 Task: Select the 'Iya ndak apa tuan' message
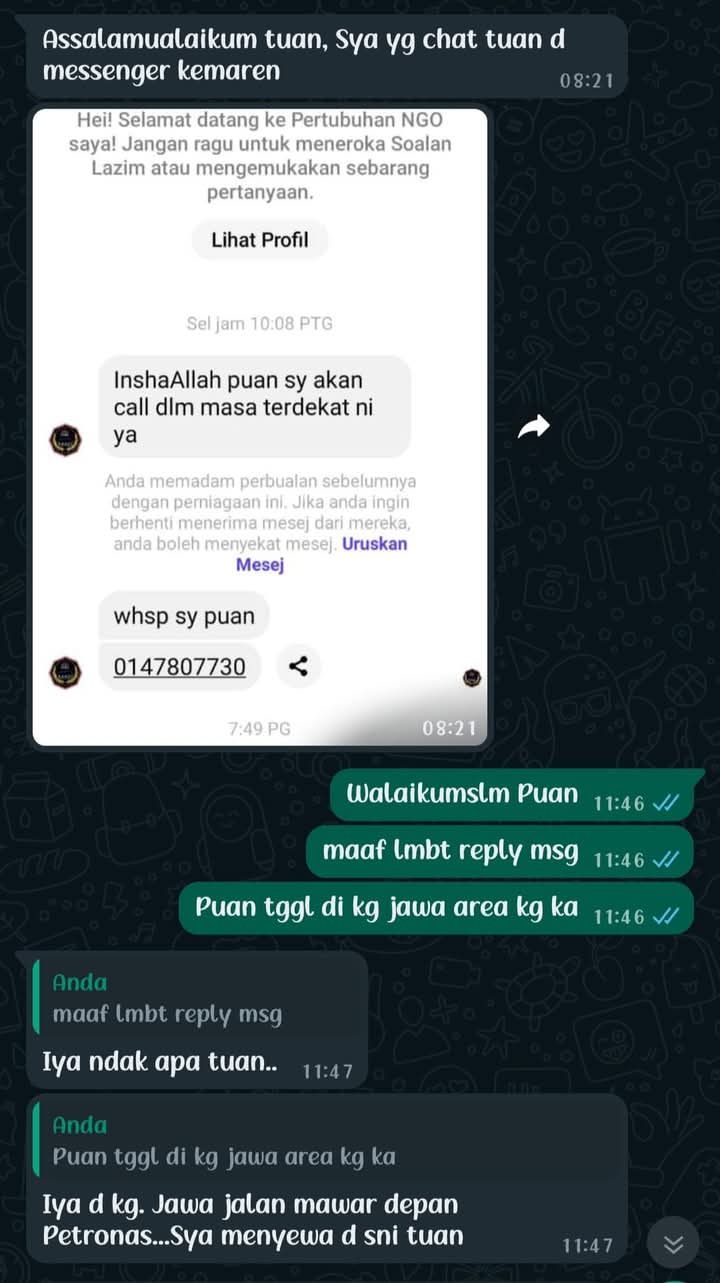click(198, 1017)
